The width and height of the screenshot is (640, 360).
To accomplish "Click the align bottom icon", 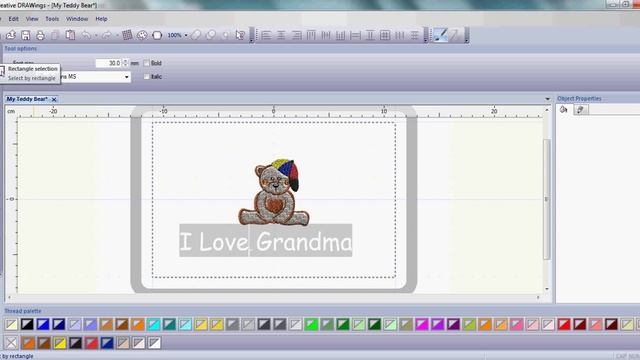I will 340,36.
